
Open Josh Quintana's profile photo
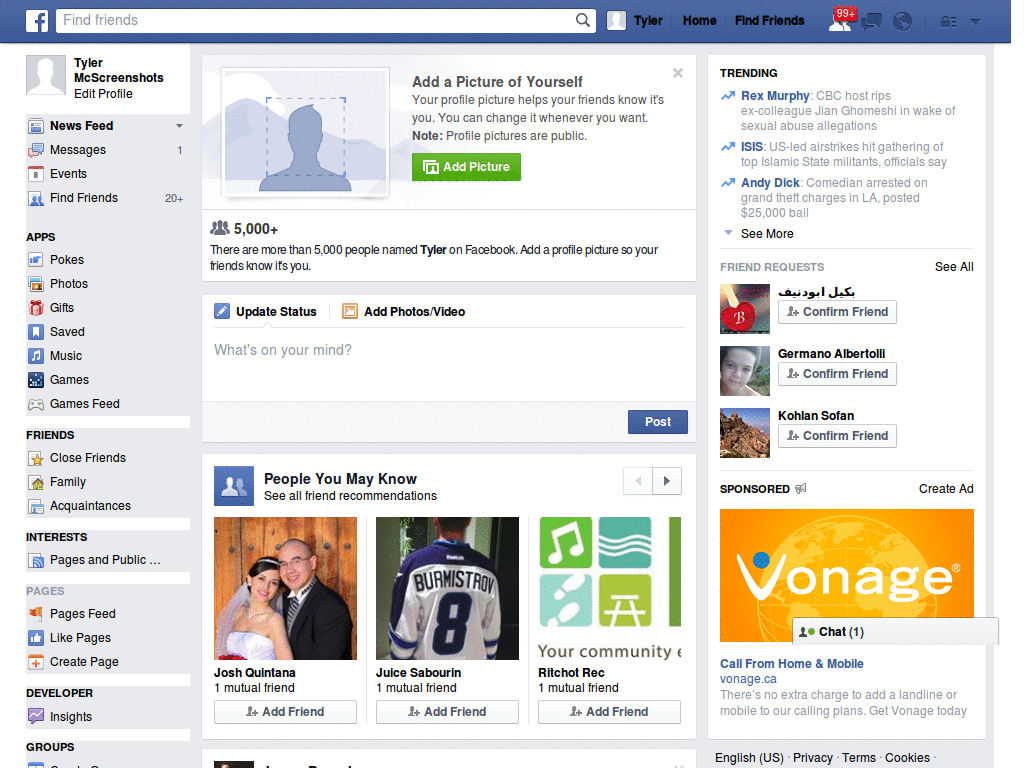tap(285, 588)
